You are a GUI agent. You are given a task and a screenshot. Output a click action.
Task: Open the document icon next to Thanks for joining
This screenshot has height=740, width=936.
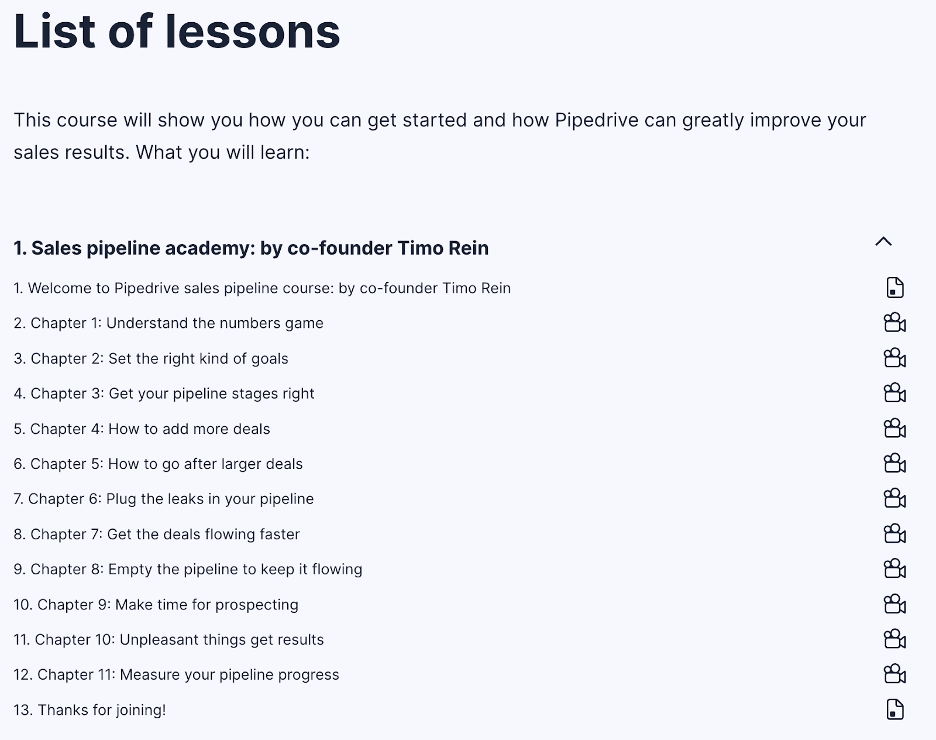893,709
